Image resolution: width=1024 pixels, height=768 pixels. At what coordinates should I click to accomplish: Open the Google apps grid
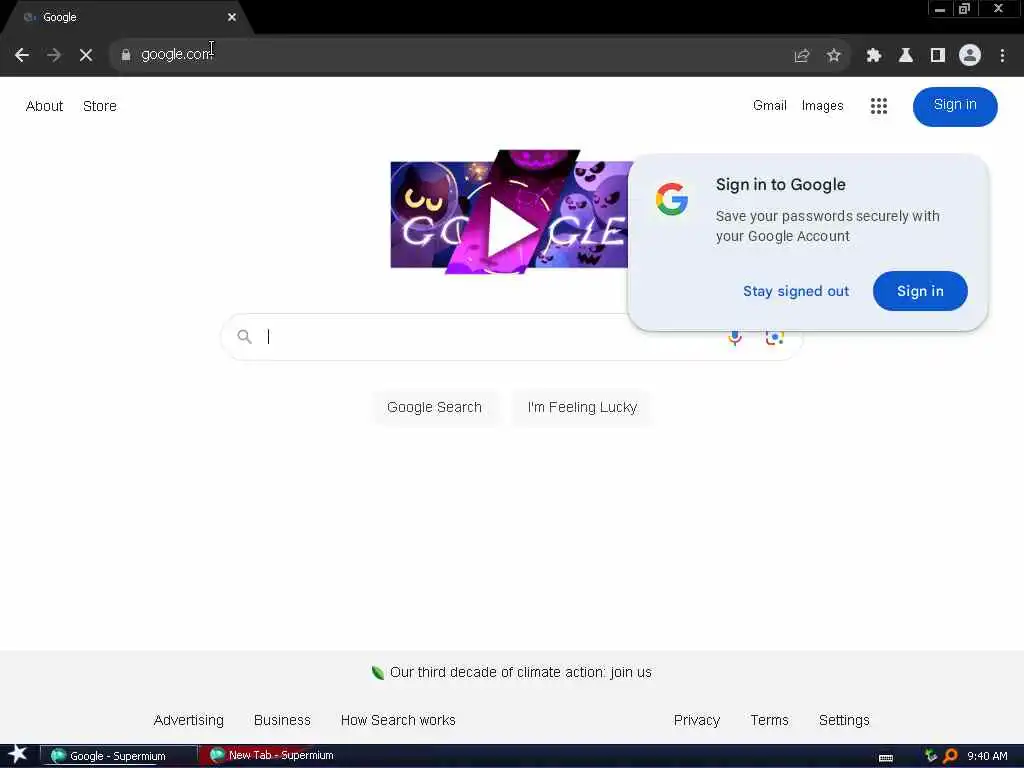[879, 106]
